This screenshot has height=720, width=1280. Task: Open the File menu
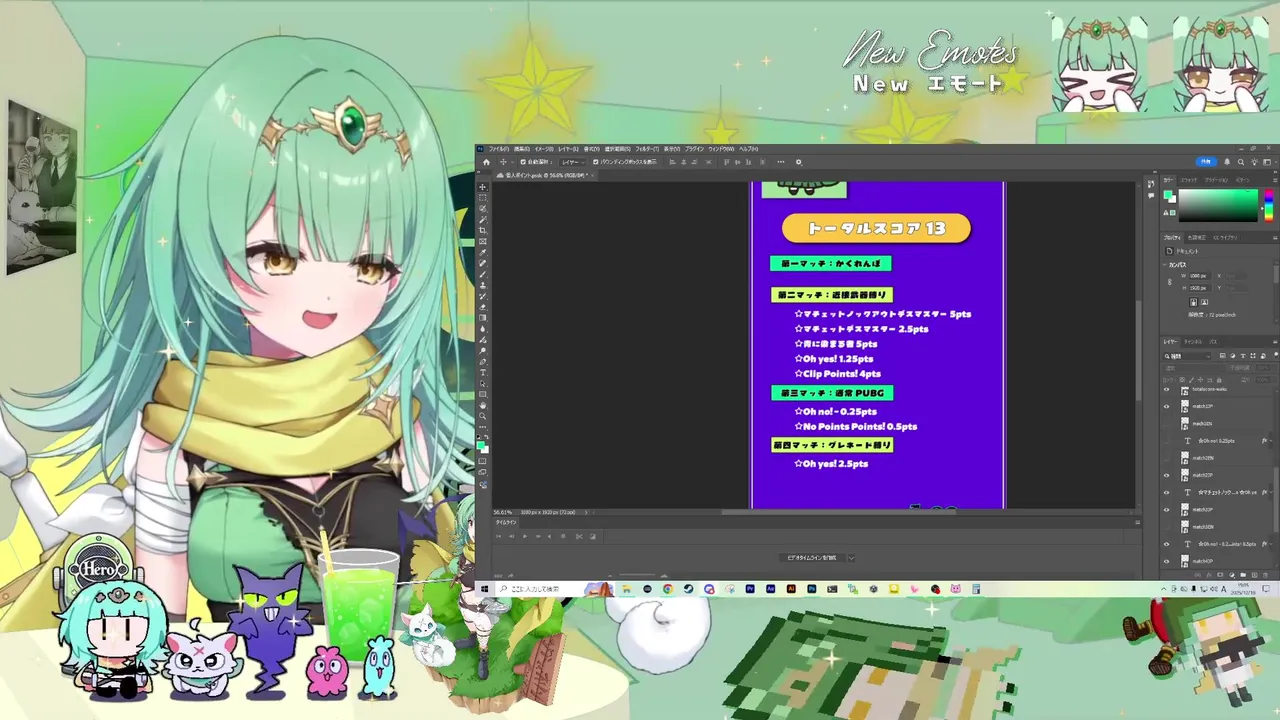[498, 149]
